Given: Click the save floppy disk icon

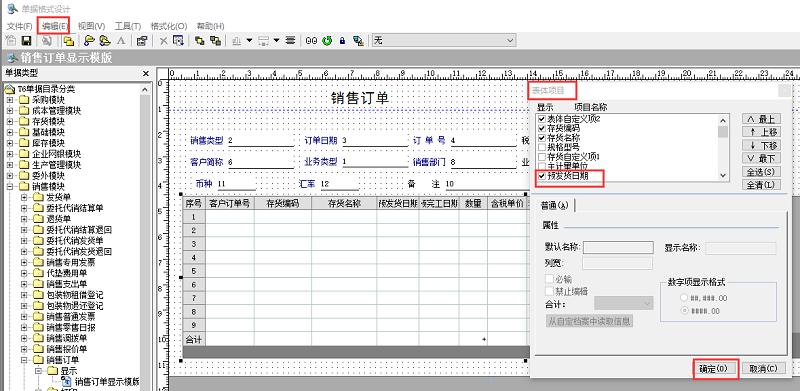Looking at the screenshot, I should coord(26,40).
